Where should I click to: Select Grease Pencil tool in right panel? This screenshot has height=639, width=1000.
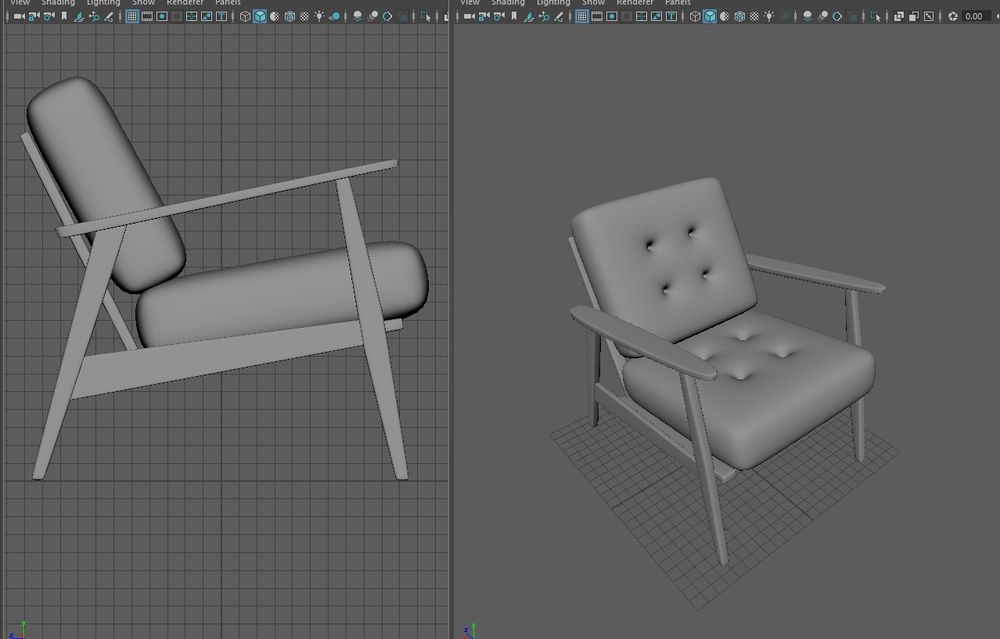tap(559, 17)
